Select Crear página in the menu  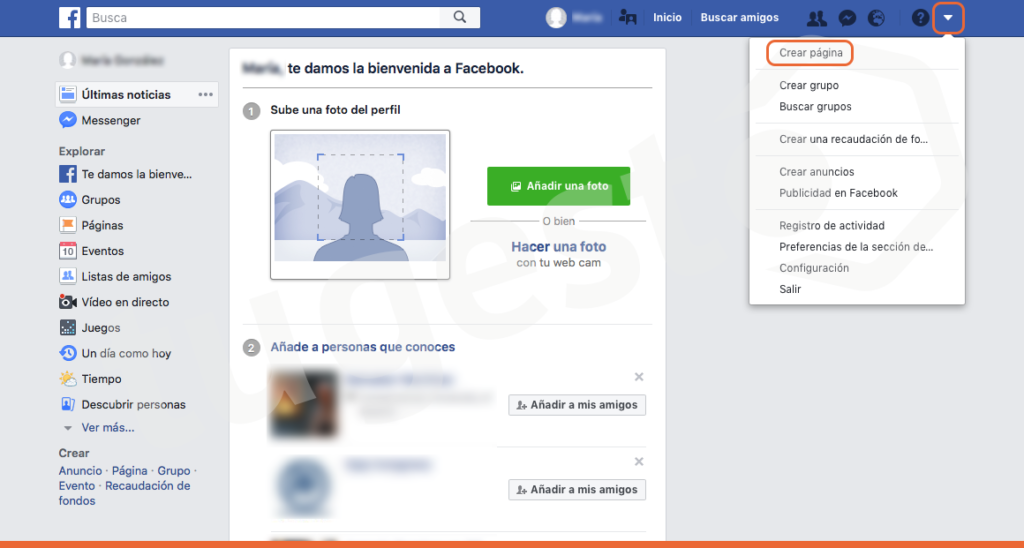pos(810,53)
